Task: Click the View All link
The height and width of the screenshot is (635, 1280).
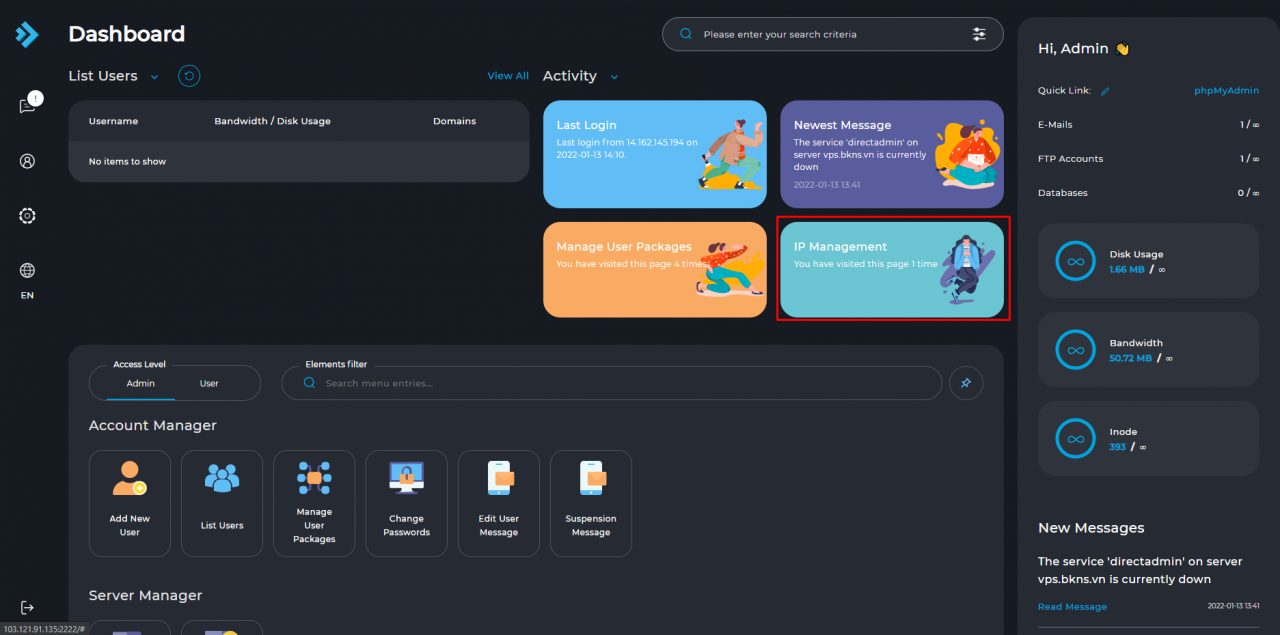Action: coord(508,76)
